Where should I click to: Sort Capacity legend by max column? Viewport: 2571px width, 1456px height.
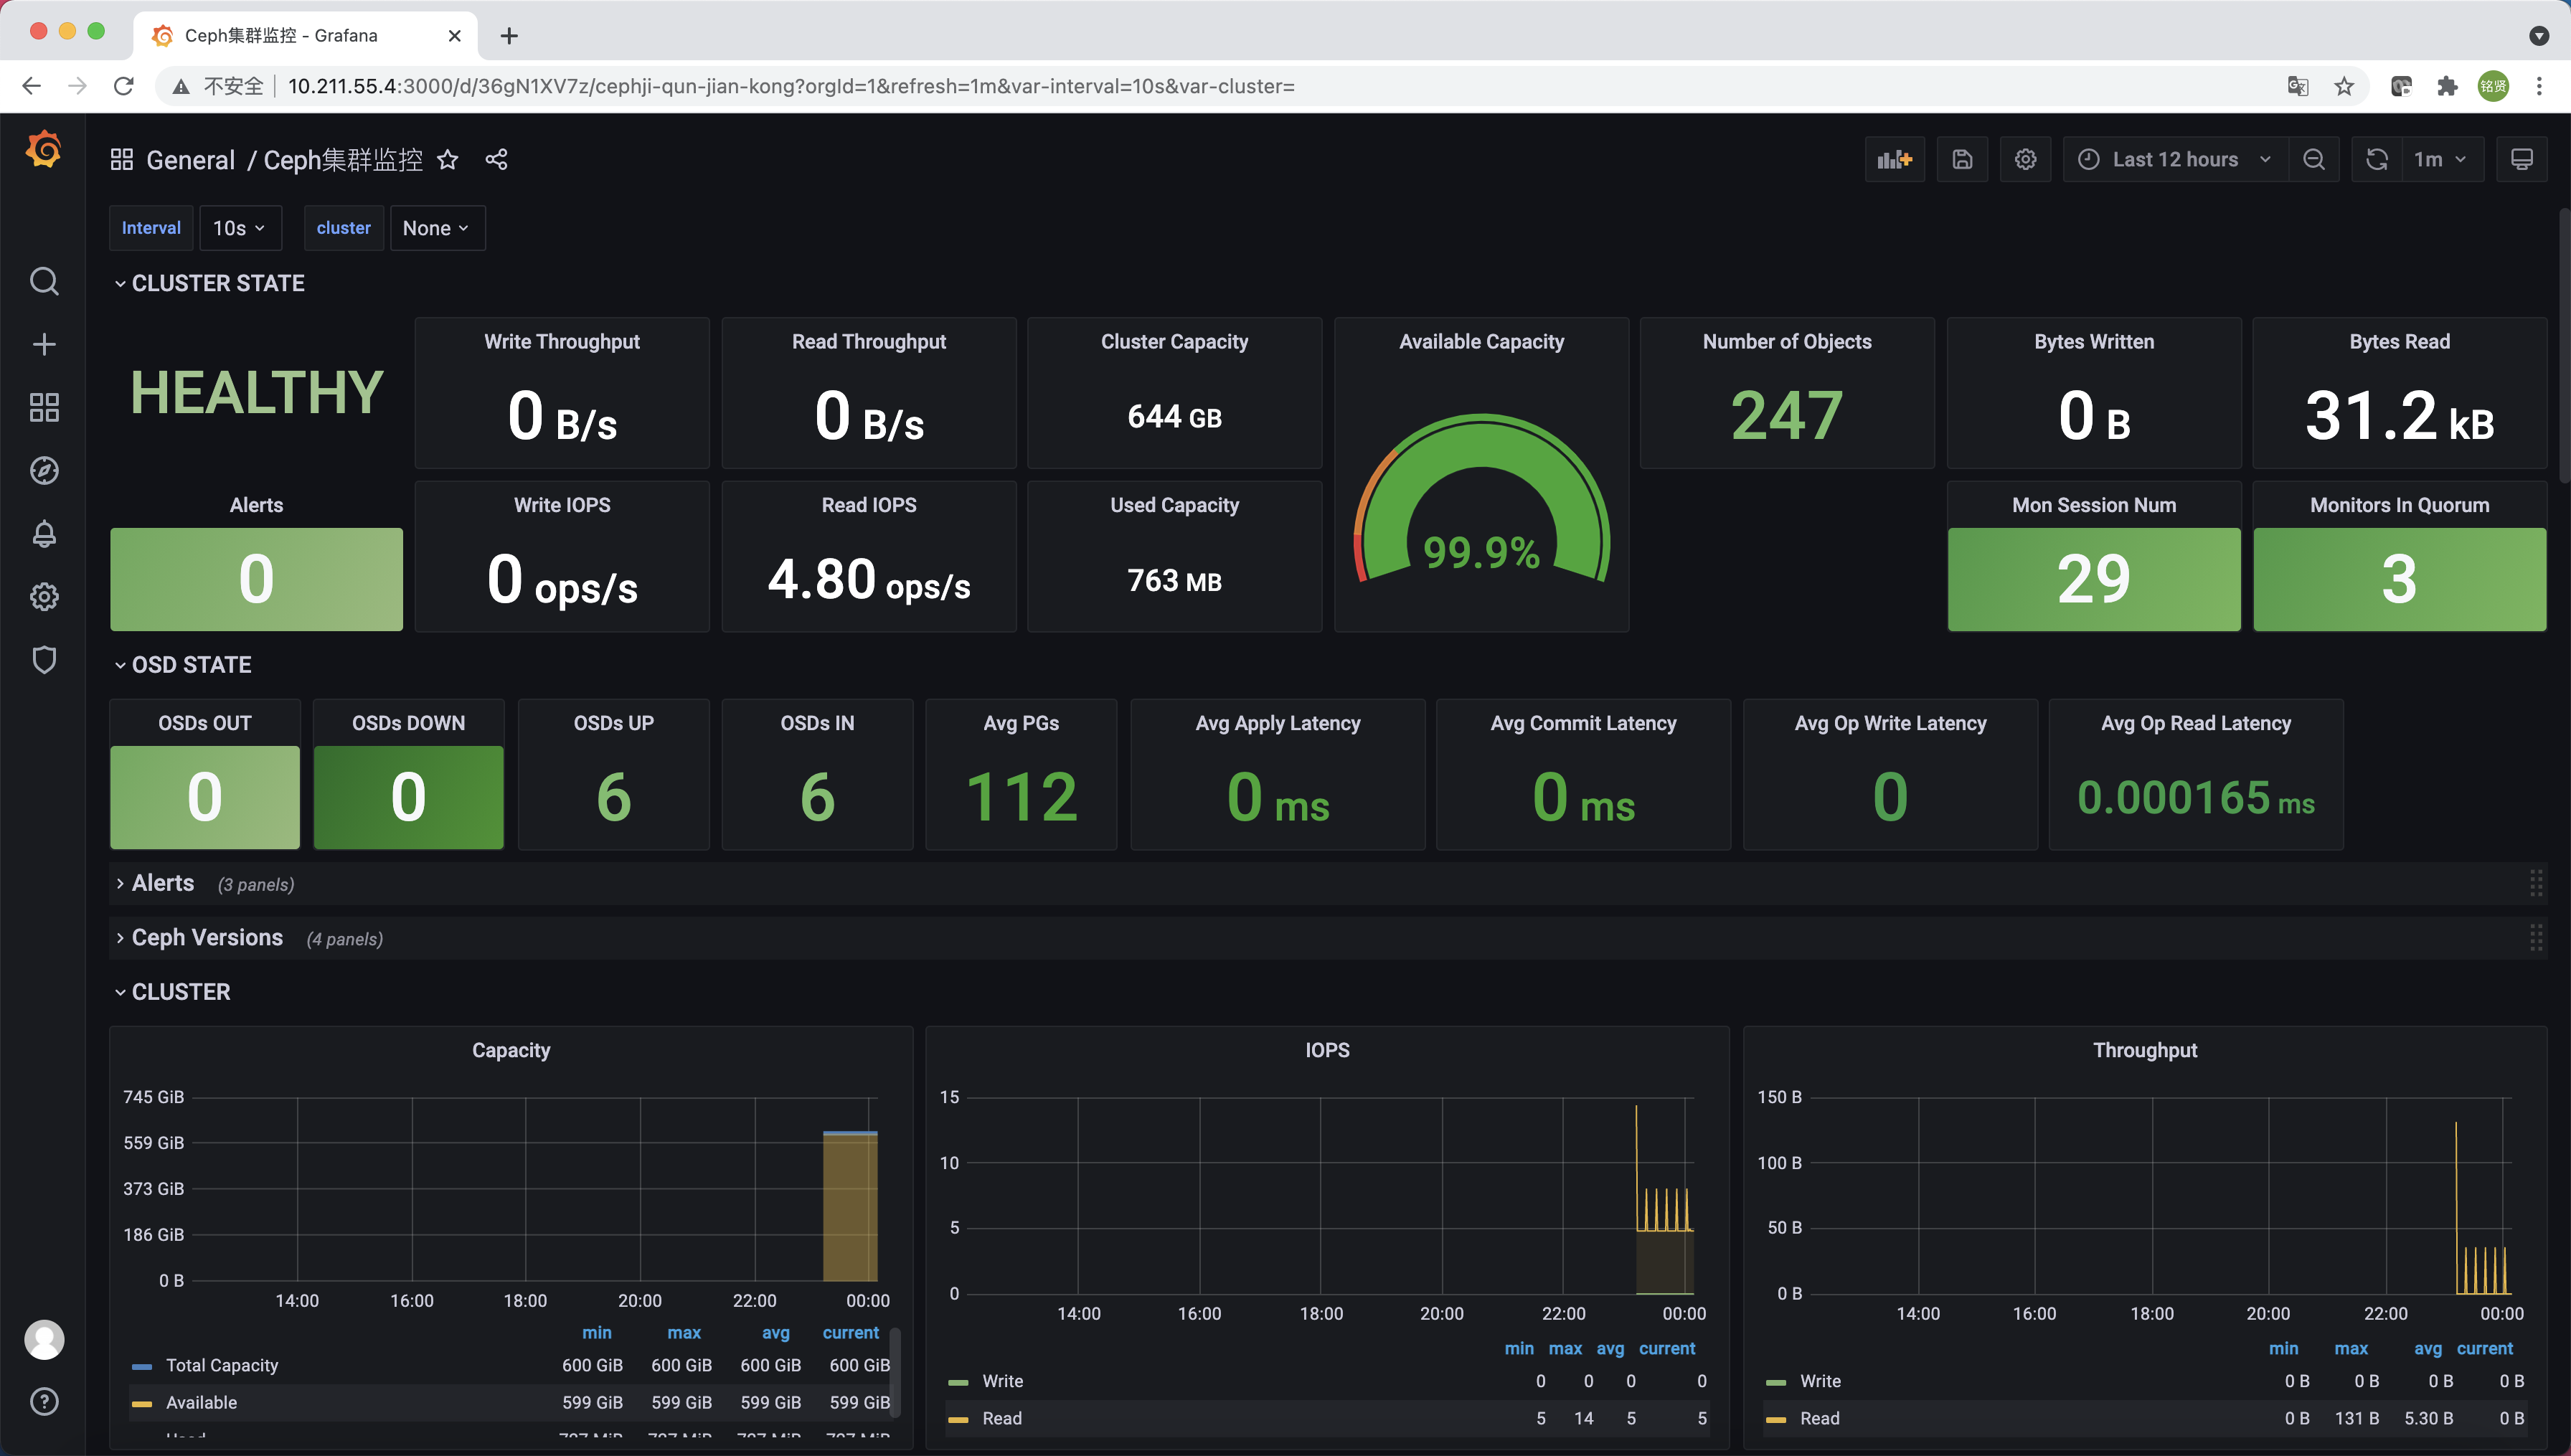click(x=684, y=1333)
